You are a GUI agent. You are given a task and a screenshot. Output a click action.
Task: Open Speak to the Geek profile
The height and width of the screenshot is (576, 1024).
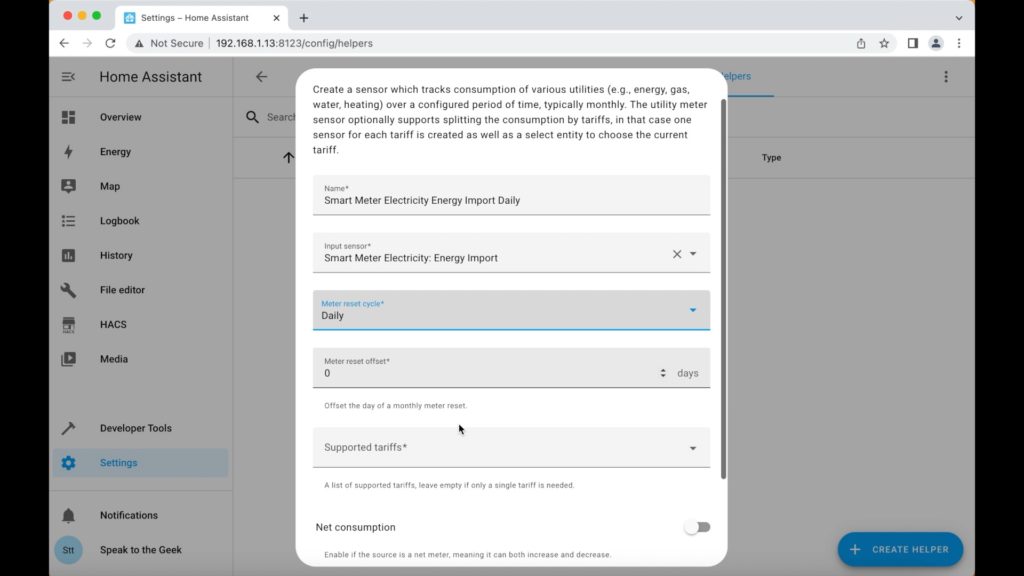click(141, 550)
